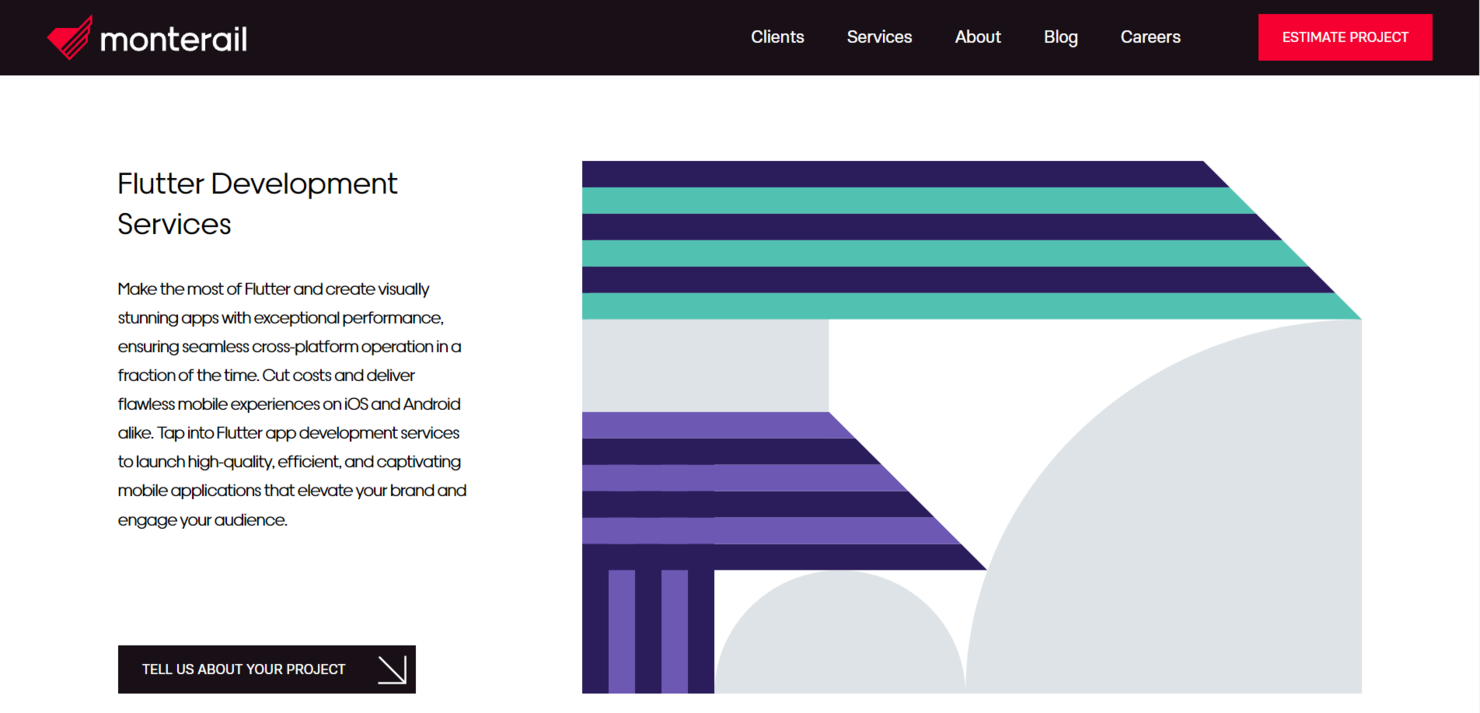Click Tell Us About Your Project text
Screen dimensions: 1480x713
pyautogui.click(x=243, y=669)
